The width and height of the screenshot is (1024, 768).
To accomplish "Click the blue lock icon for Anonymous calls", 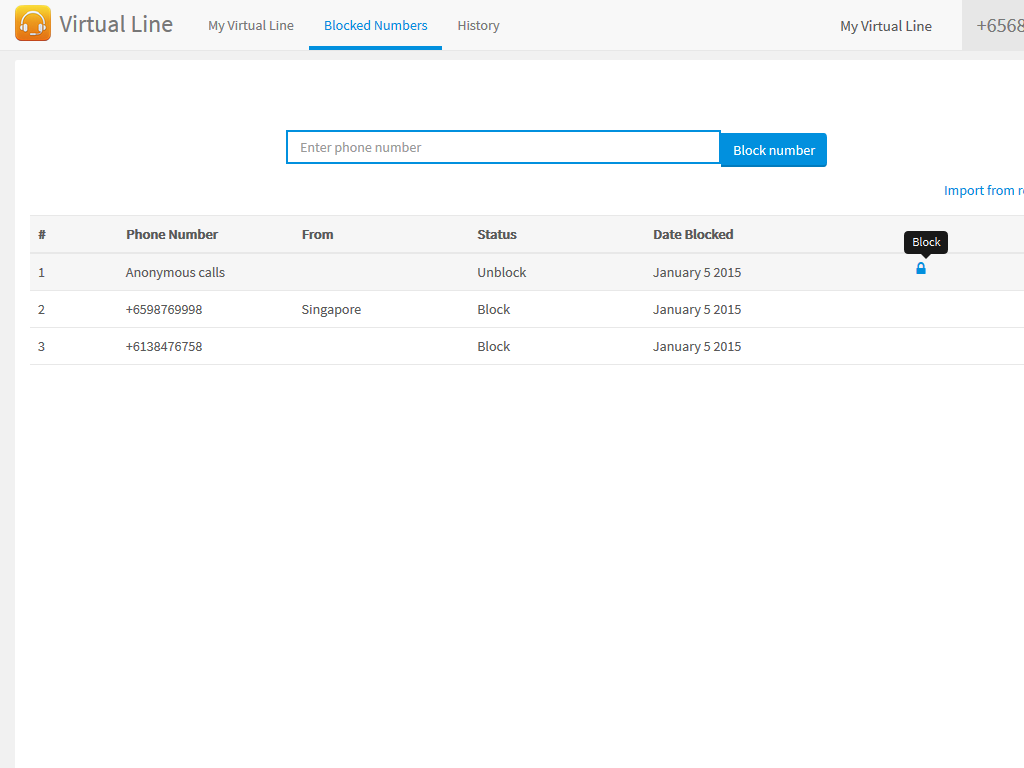I will (921, 268).
